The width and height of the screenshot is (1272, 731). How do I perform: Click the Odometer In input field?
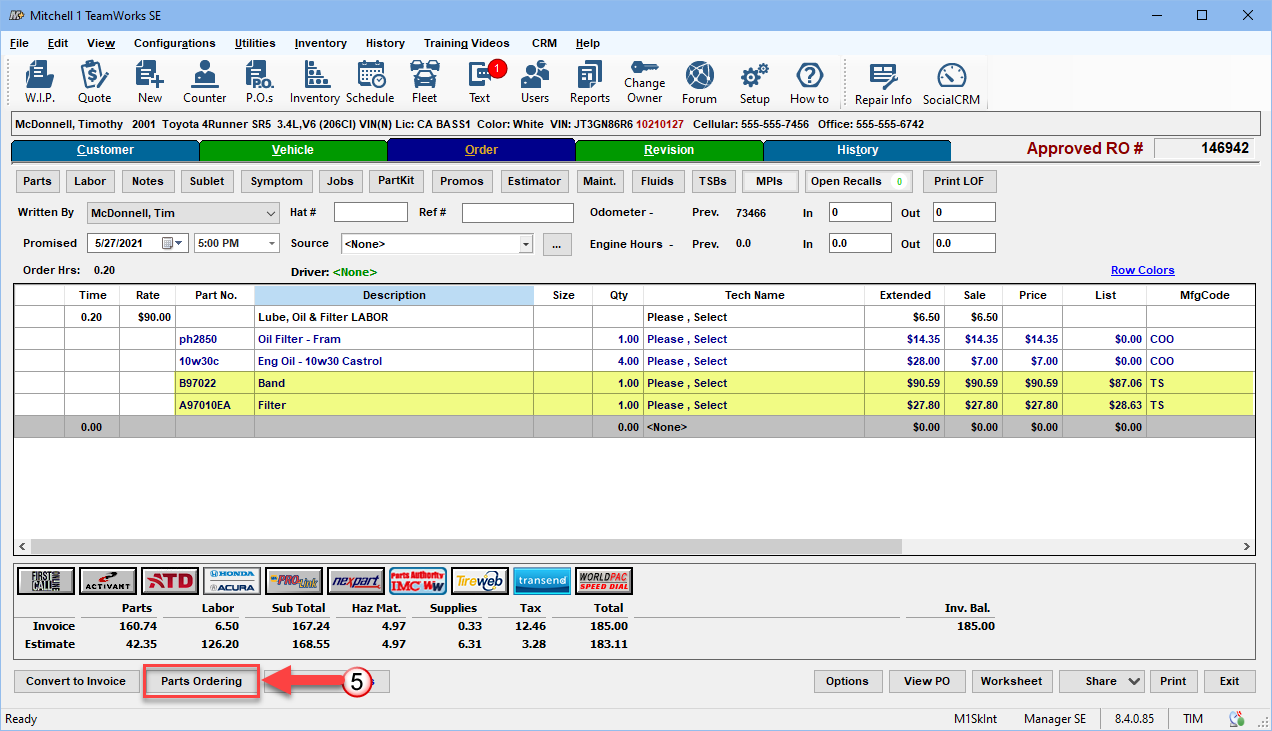point(859,212)
